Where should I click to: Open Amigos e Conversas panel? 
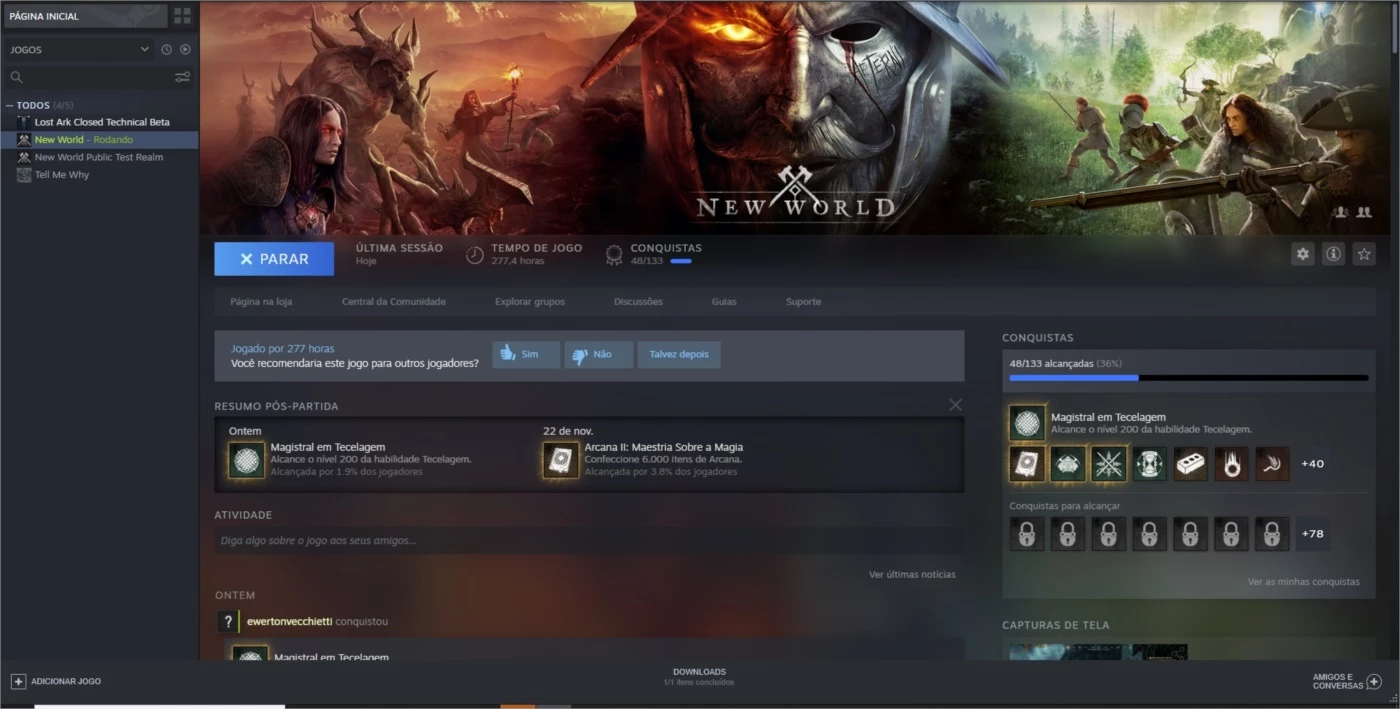1347,681
